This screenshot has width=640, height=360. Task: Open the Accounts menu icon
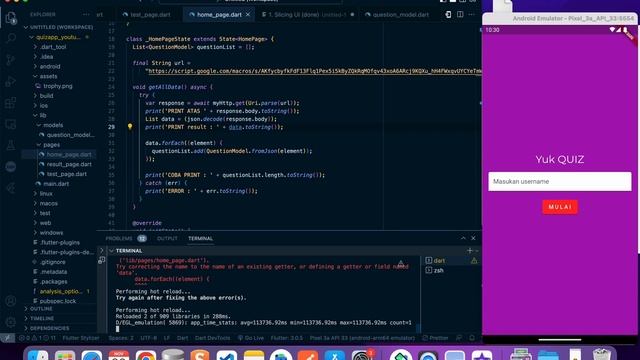11,301
